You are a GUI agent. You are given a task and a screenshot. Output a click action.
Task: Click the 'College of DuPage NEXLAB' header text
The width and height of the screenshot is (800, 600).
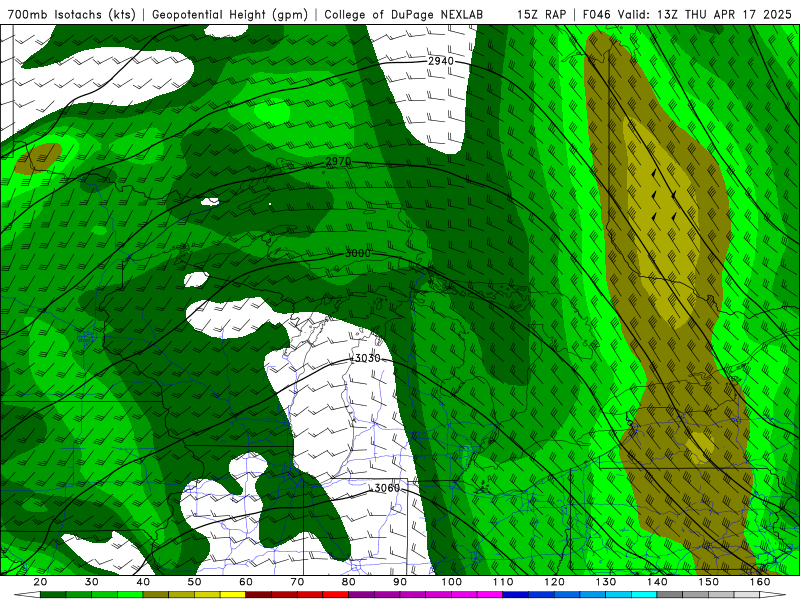click(x=404, y=15)
